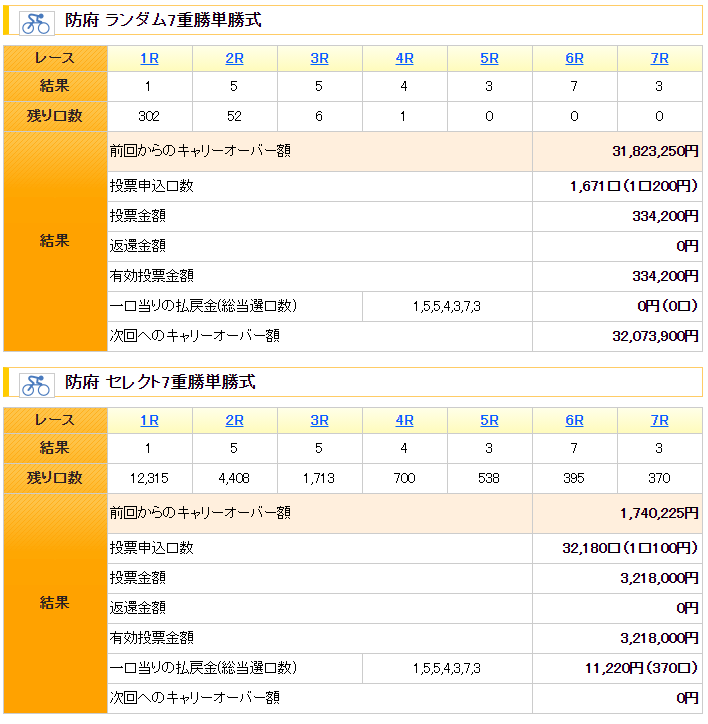The height and width of the screenshot is (724, 708).
Task: Click payout value 11,220円(370口)
Action: [x=641, y=668]
